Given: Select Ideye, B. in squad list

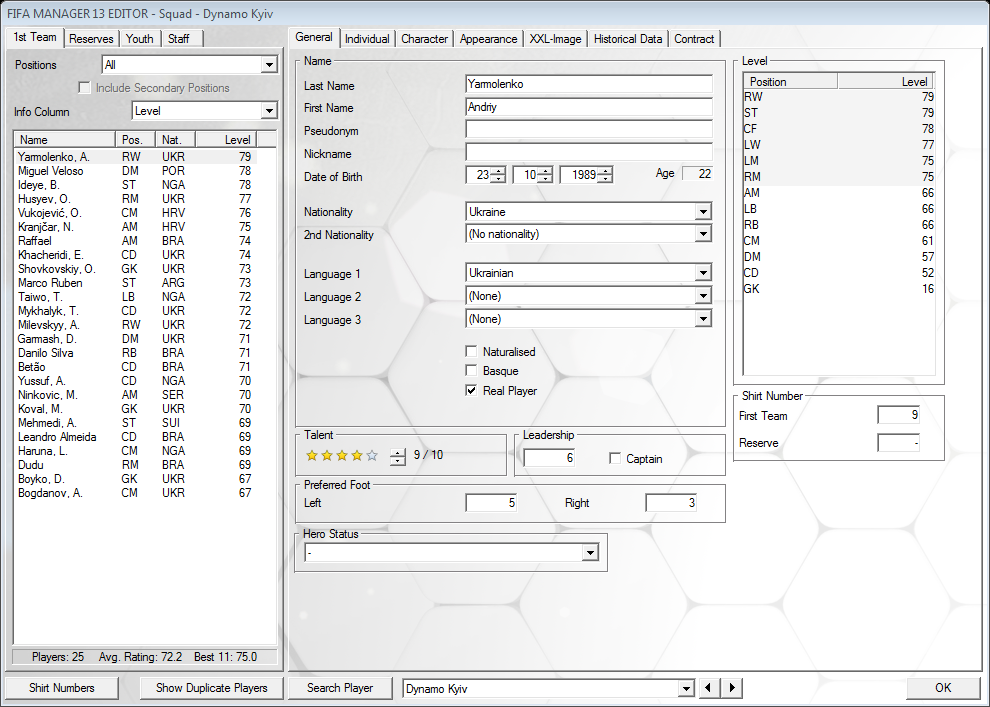Looking at the screenshot, I should click(x=135, y=185).
